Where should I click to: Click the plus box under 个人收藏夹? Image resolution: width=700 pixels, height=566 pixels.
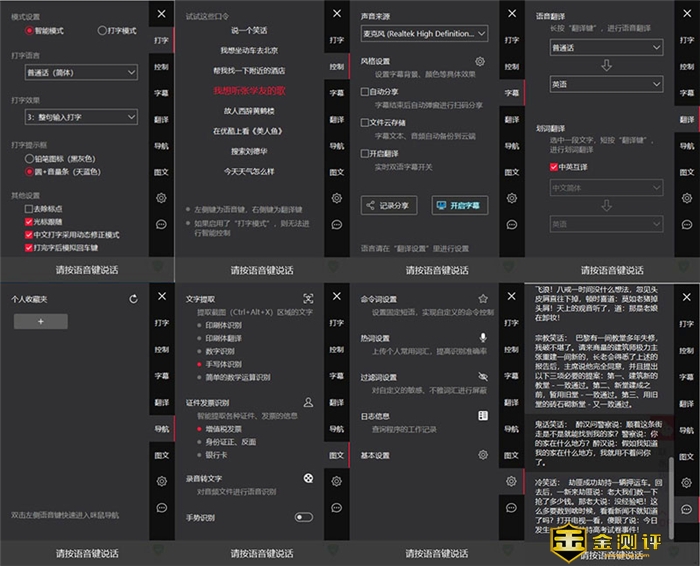coord(39,322)
